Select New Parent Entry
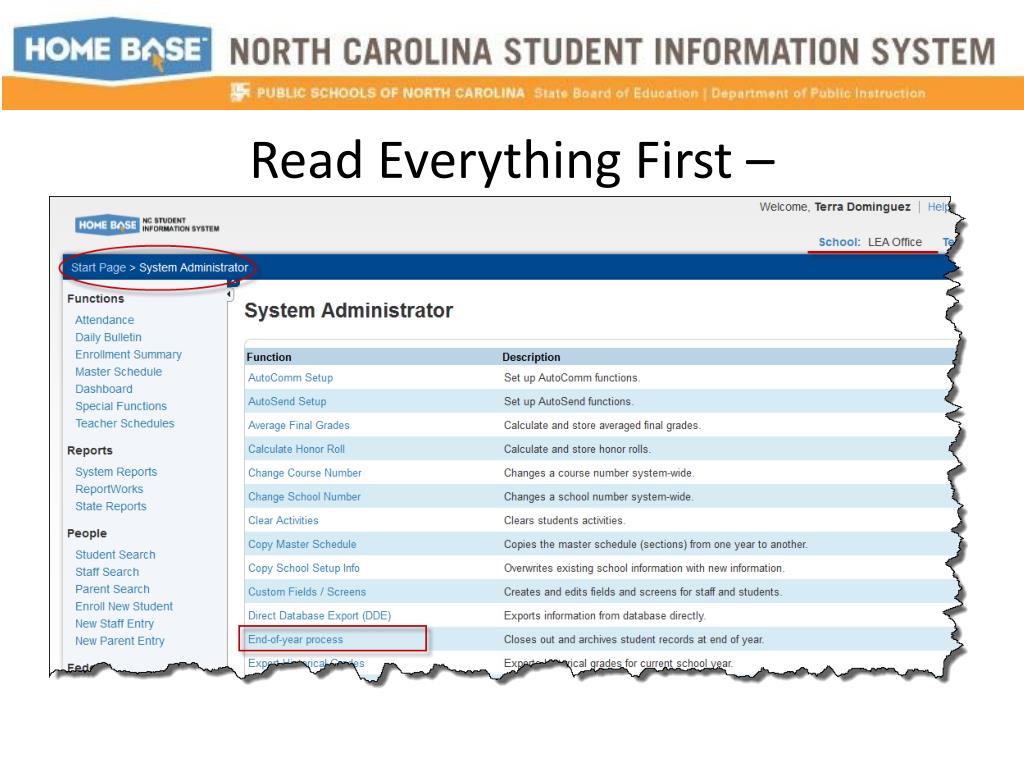1024x768 pixels. tap(120, 641)
